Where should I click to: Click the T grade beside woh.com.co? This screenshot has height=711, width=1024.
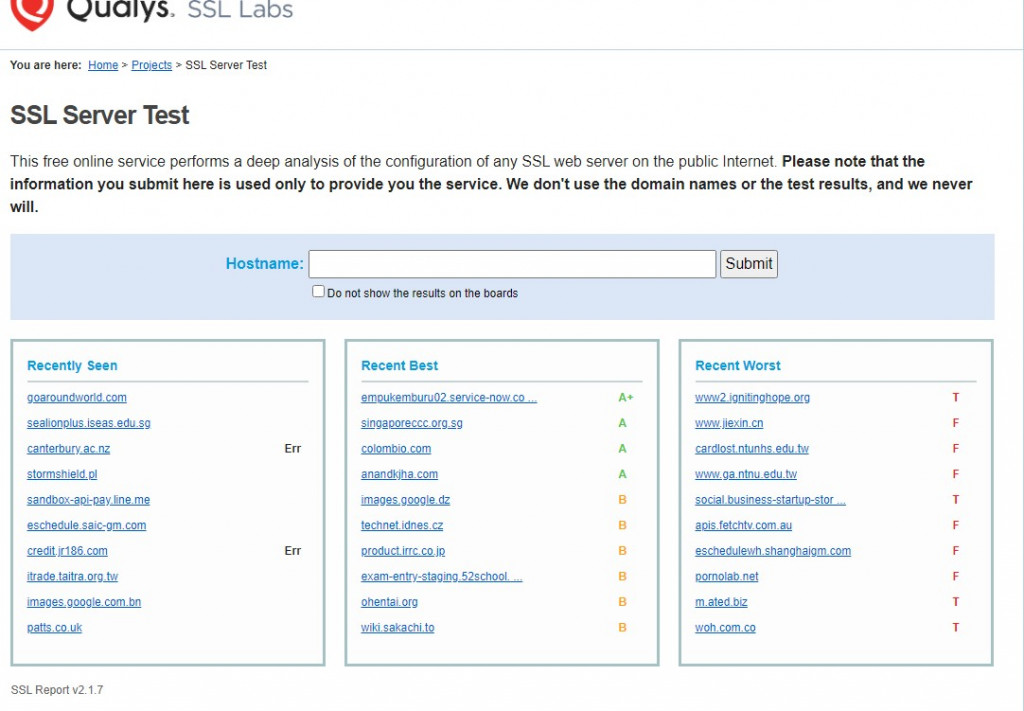click(955, 627)
